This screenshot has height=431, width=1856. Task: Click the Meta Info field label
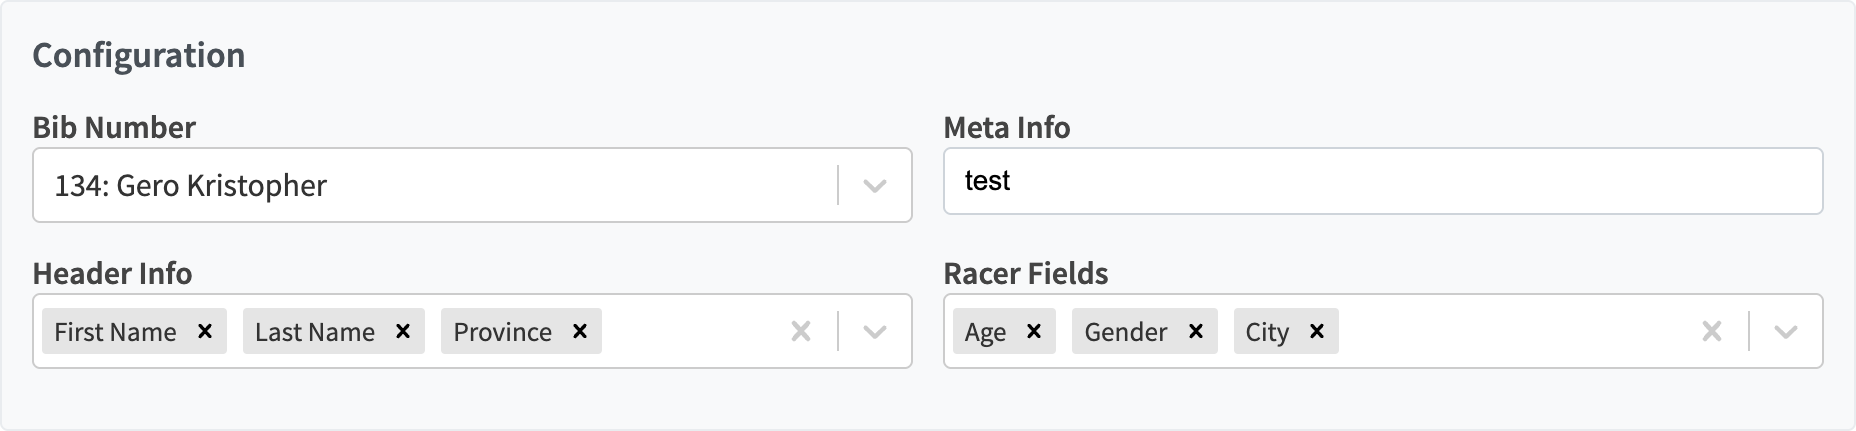[1007, 127]
